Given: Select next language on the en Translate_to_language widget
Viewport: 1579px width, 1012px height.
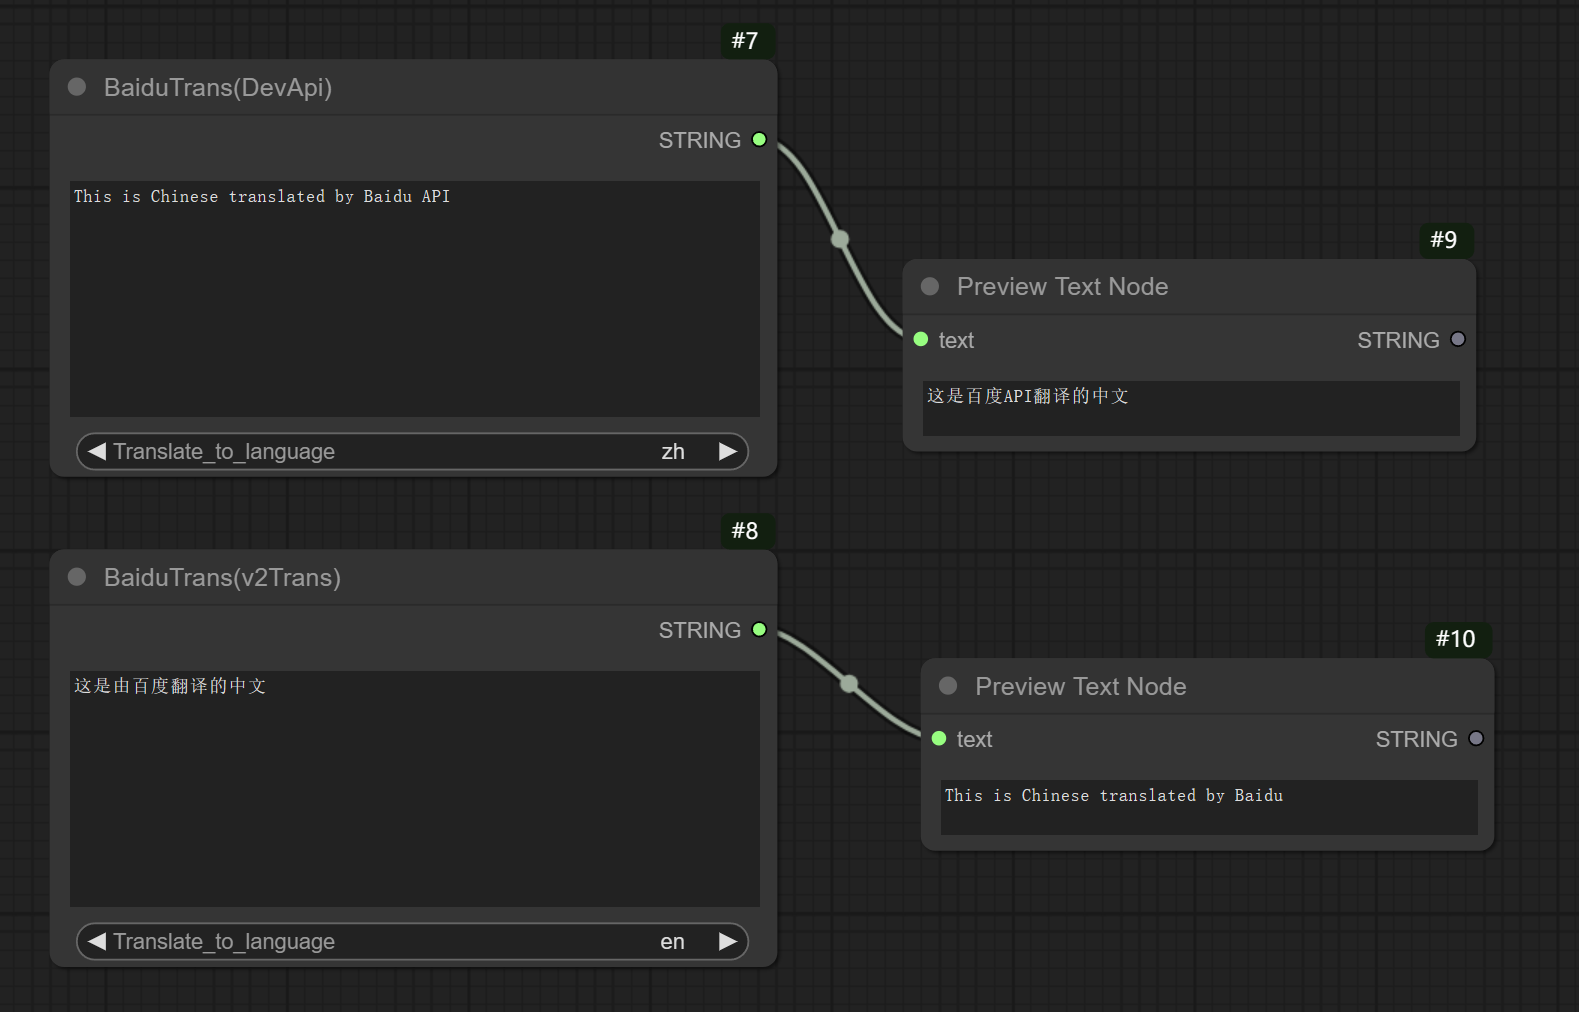Looking at the screenshot, I should point(728,941).
